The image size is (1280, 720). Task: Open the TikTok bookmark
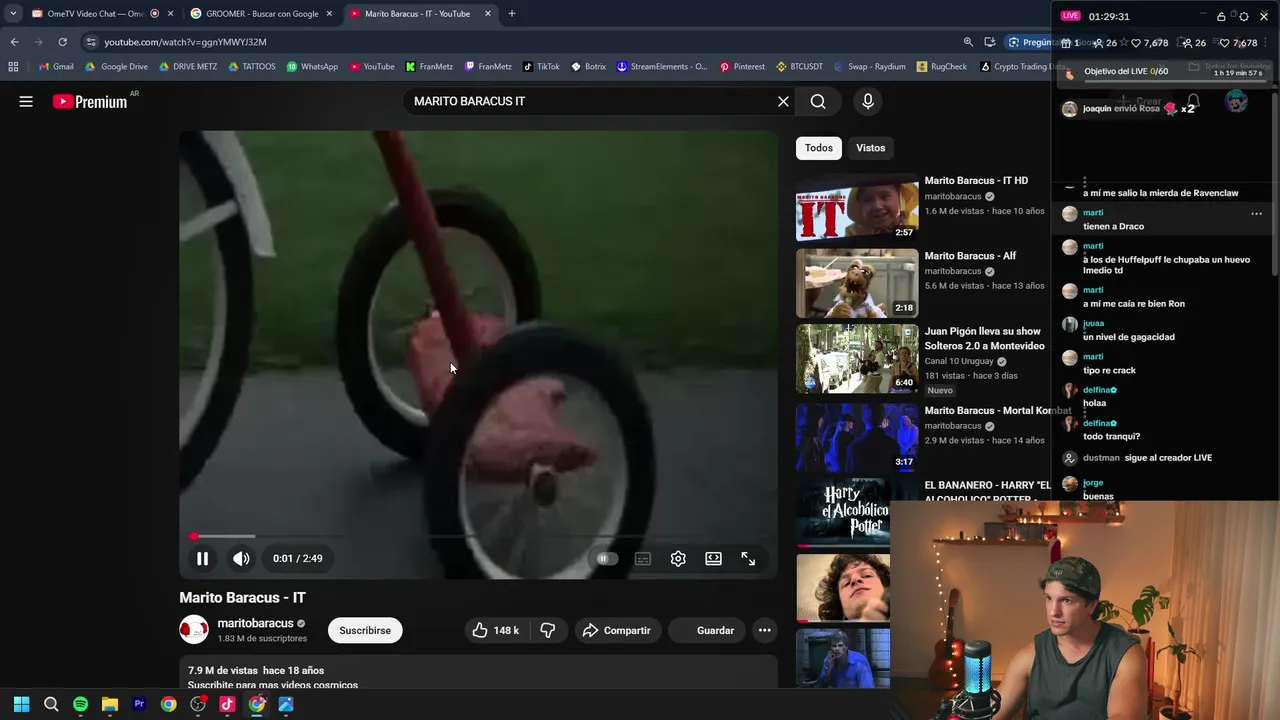541,67
